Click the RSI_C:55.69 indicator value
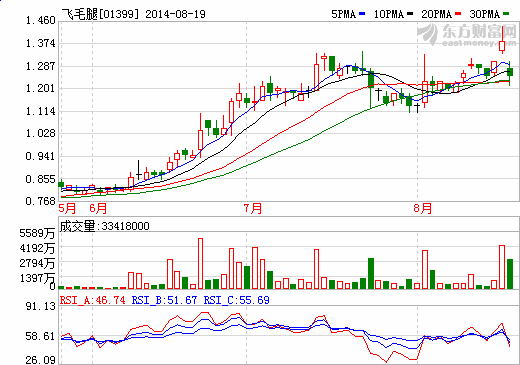 tap(237, 300)
